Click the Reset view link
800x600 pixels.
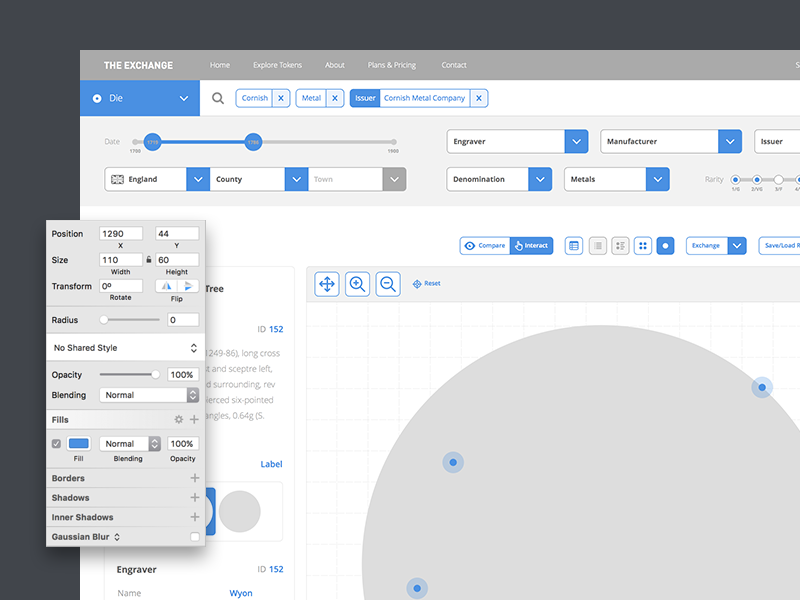pyautogui.click(x=427, y=284)
